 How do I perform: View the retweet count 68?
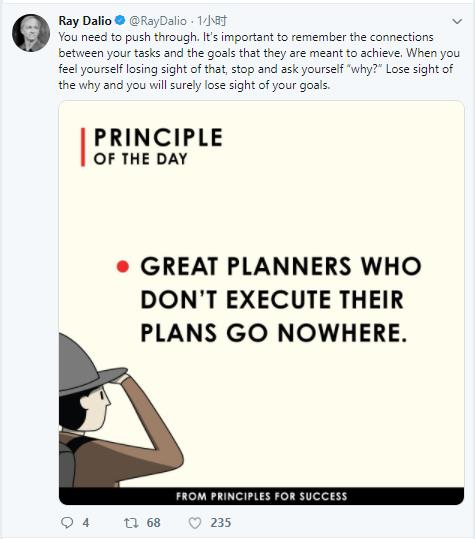pyautogui.click(x=154, y=523)
